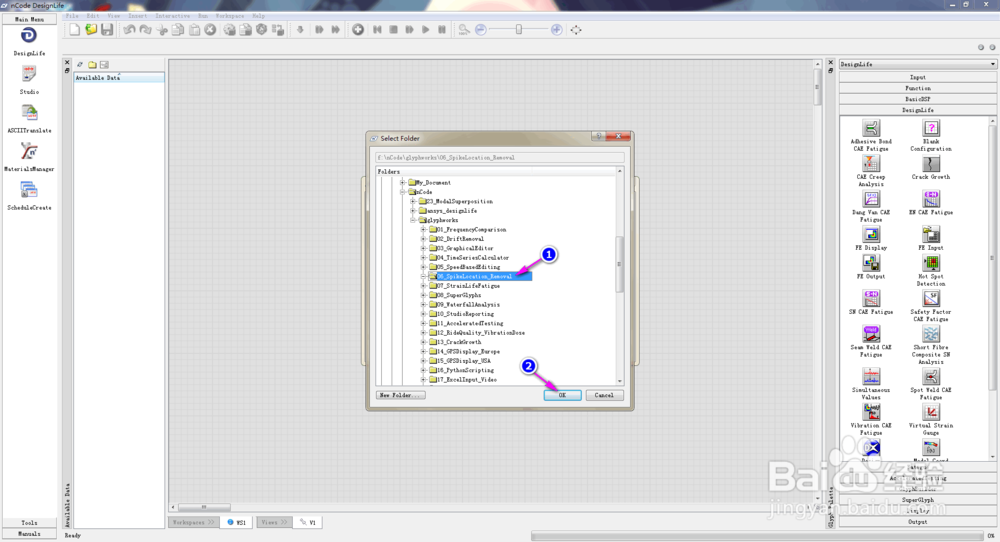Viewport: 1000px width, 542px height.
Task: Open the DesignLife module in Main Menu
Action: 29,41
